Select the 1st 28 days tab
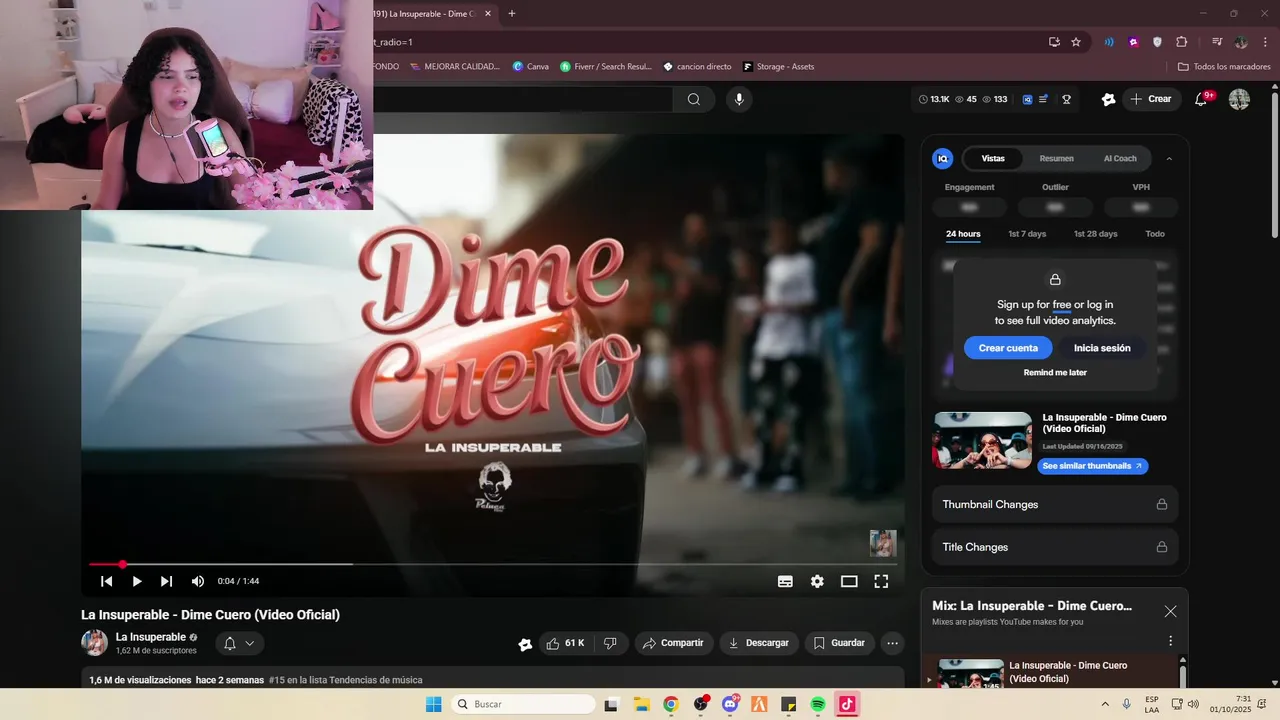Image resolution: width=1280 pixels, height=720 pixels. point(1096,234)
